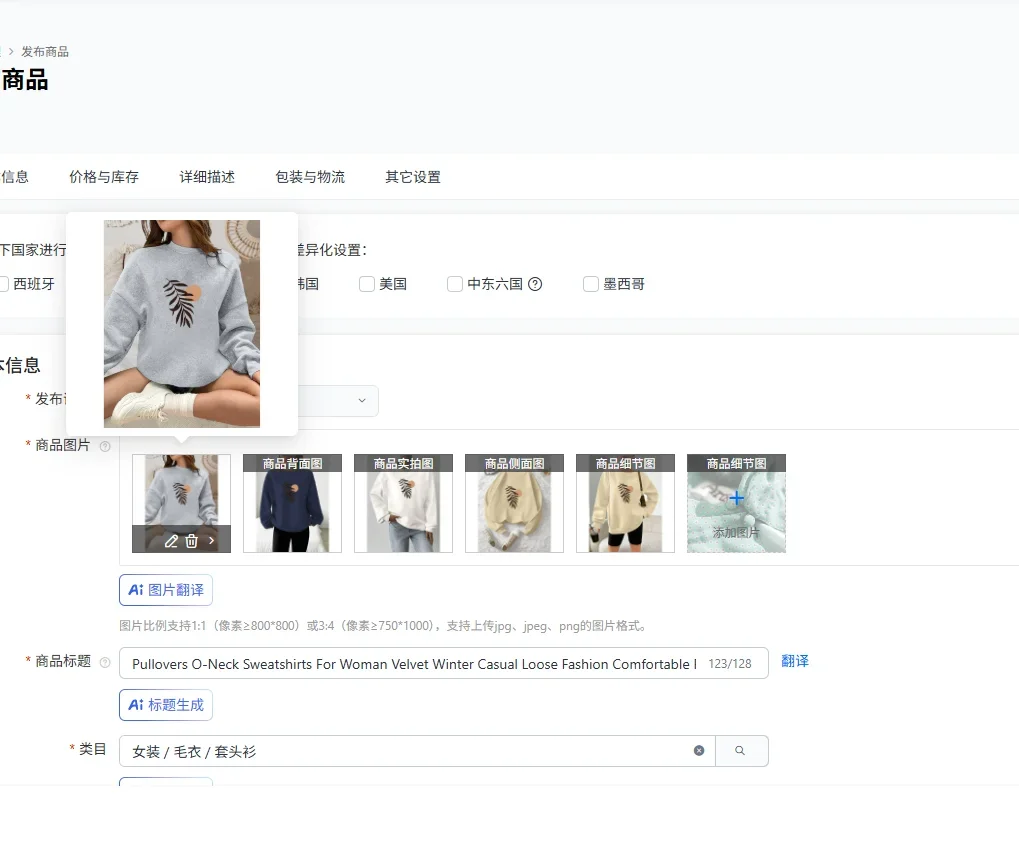Click the pencil edit icon on the main product image
Screen dimensions: 1019x852
pos(172,541)
